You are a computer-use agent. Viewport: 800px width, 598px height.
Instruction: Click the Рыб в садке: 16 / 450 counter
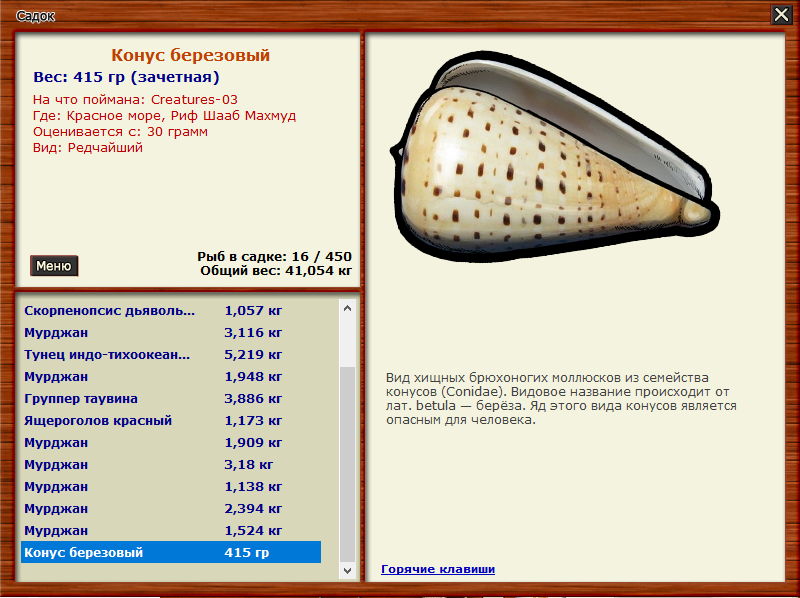[x=274, y=256]
